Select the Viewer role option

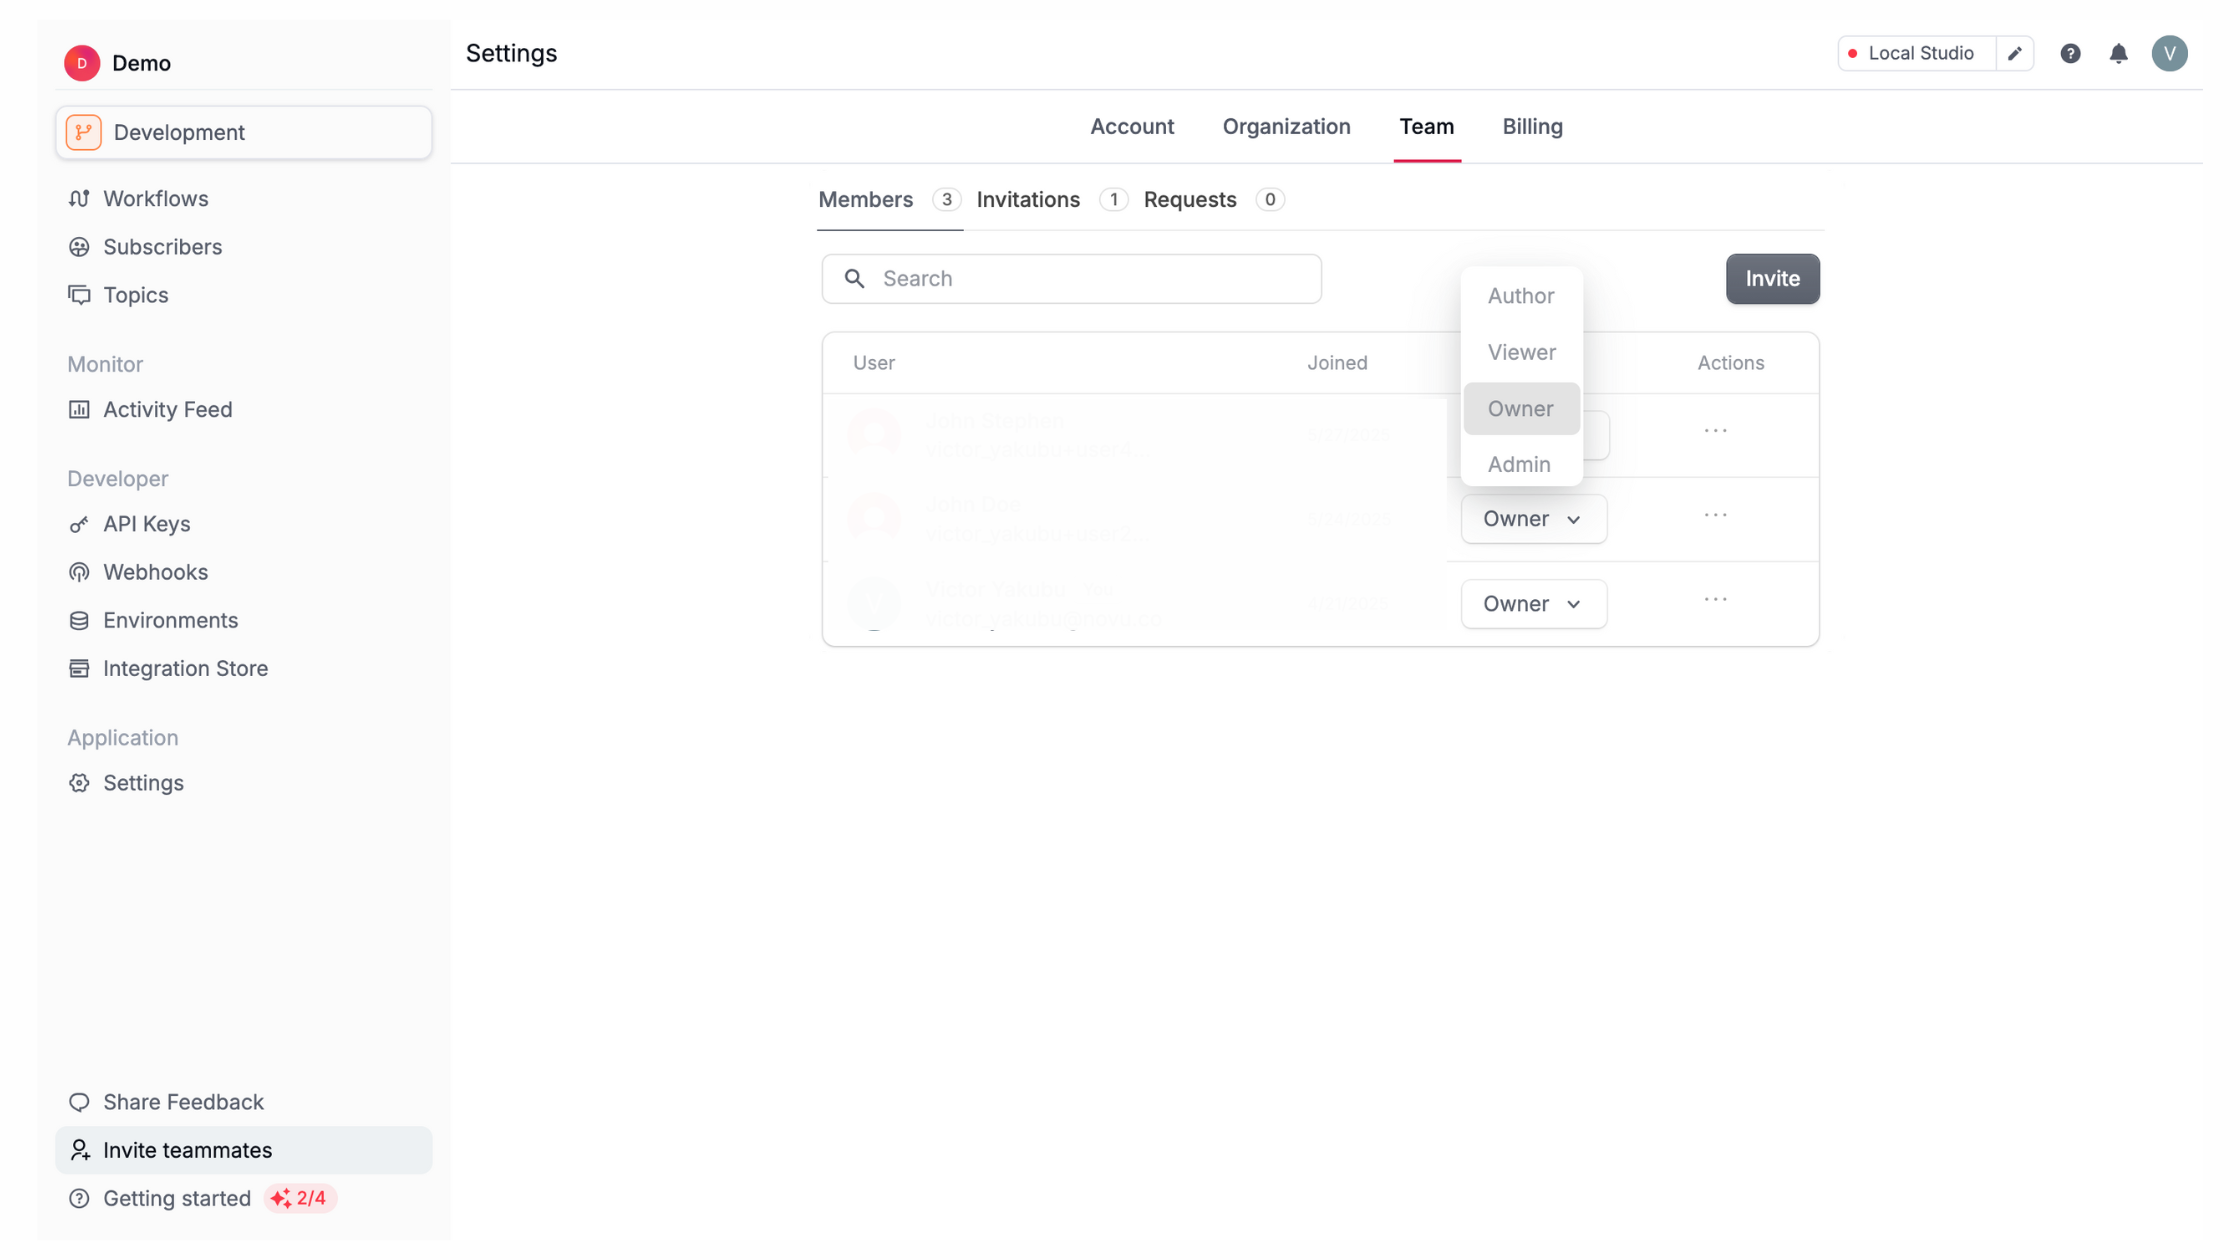pos(1521,352)
